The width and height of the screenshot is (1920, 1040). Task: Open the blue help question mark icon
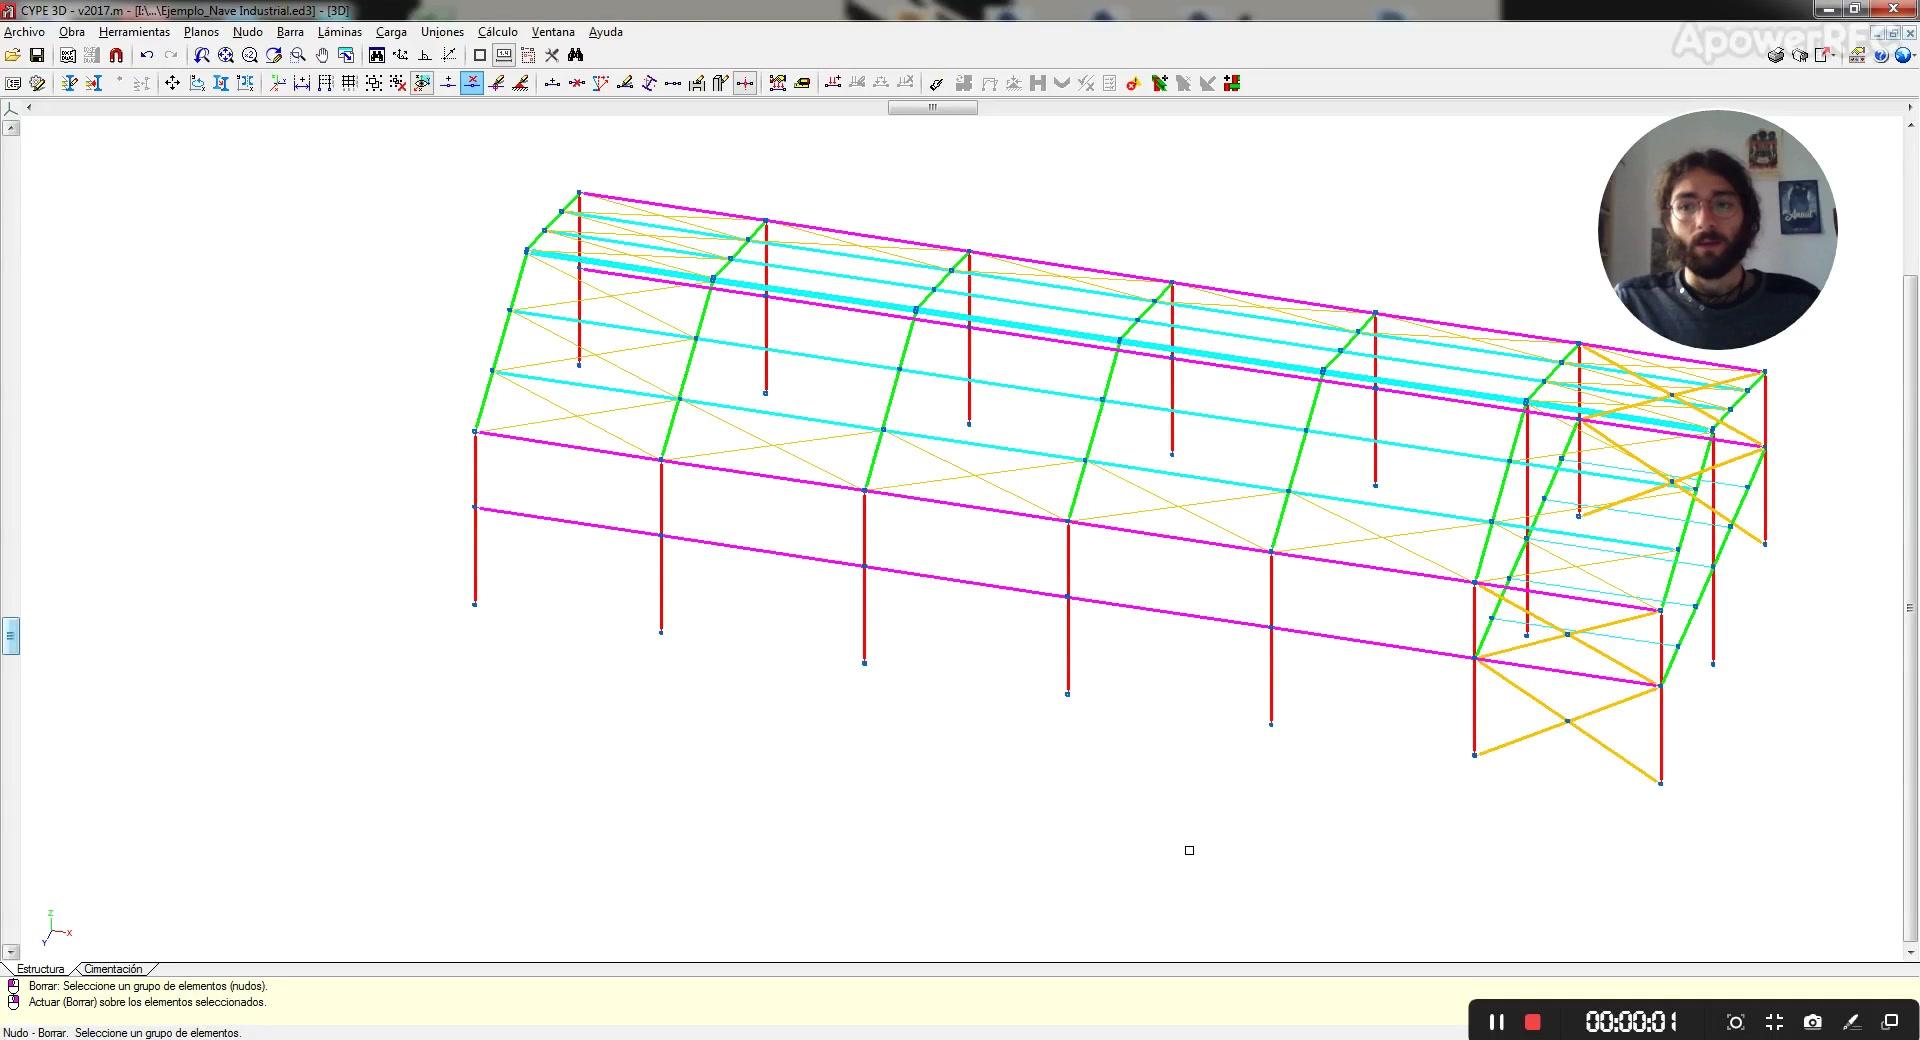coord(1881,56)
